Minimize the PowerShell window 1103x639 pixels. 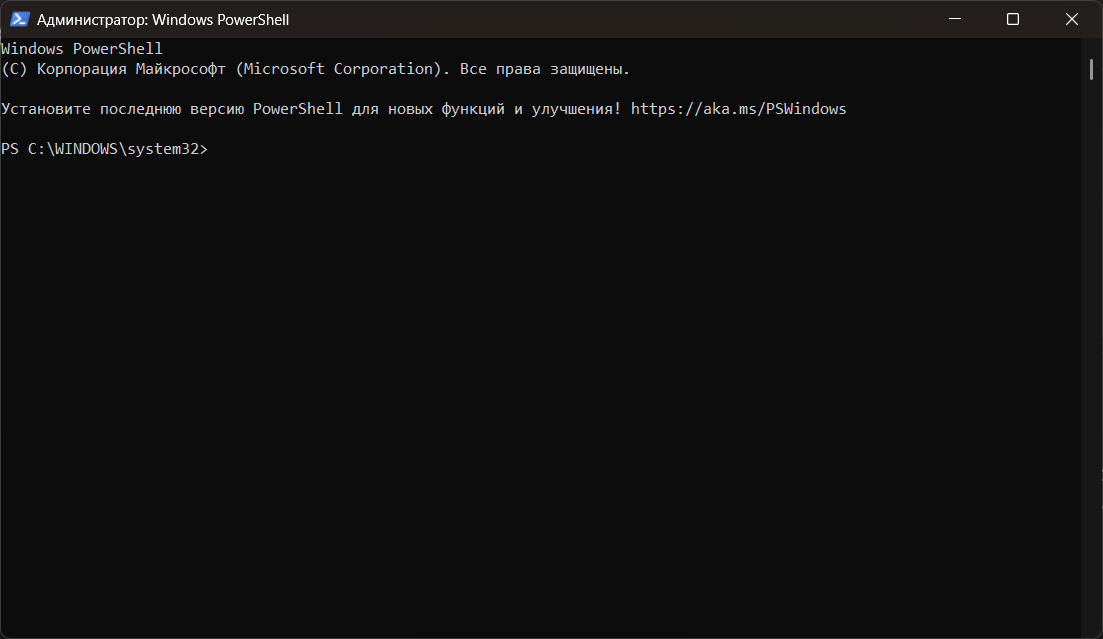(x=957, y=19)
